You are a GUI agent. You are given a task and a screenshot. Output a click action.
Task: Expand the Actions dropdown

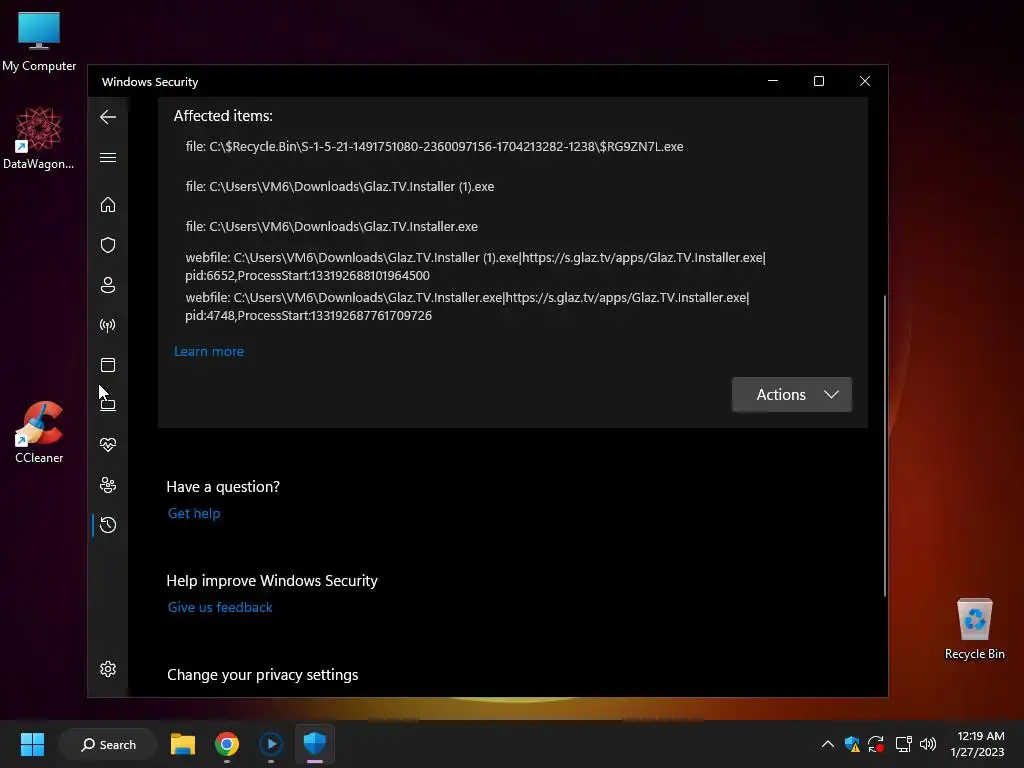792,394
